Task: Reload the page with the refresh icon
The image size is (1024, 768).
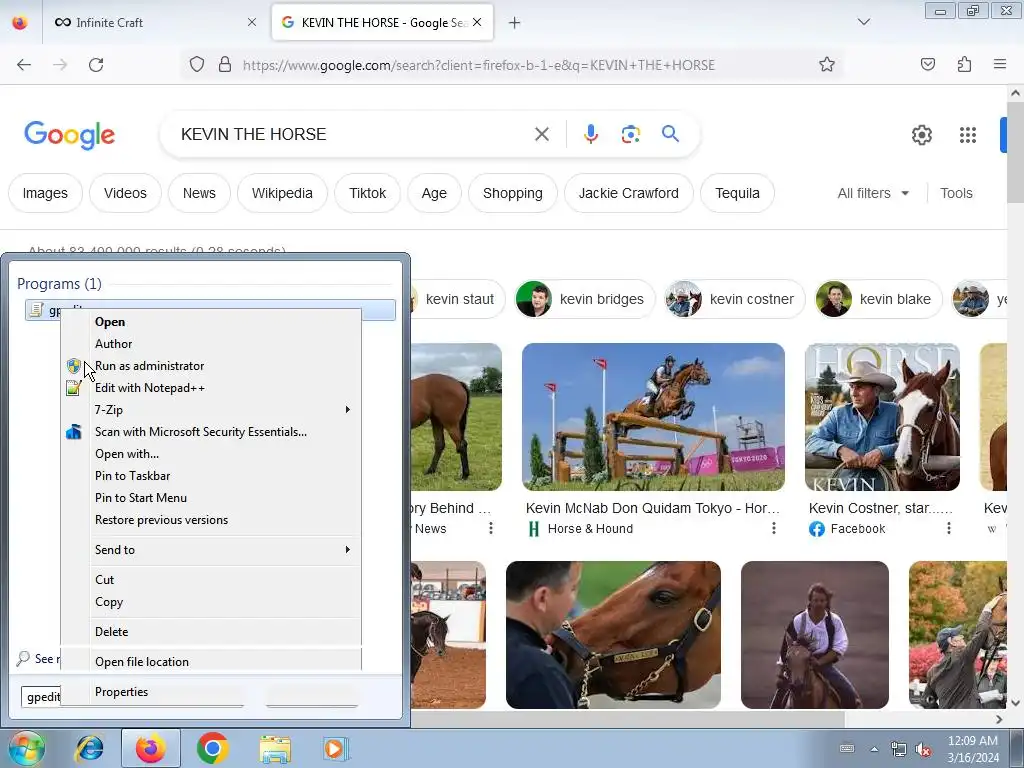Action: pyautogui.click(x=96, y=65)
